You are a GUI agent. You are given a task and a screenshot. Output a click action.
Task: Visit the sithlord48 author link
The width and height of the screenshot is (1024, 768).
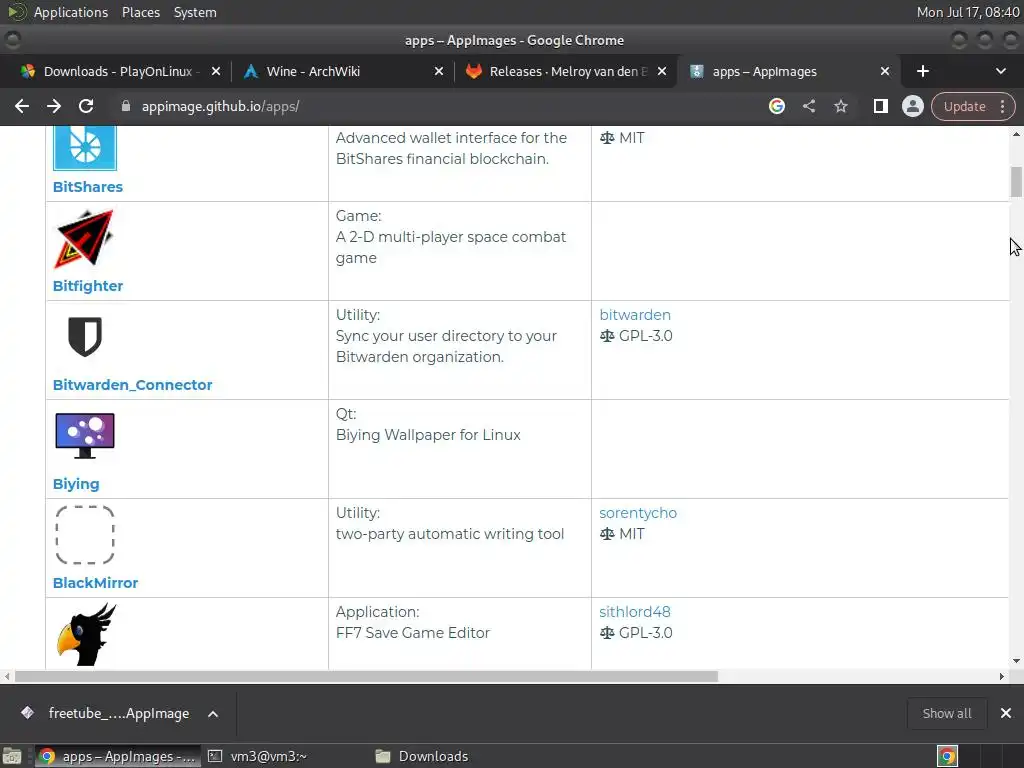635,612
